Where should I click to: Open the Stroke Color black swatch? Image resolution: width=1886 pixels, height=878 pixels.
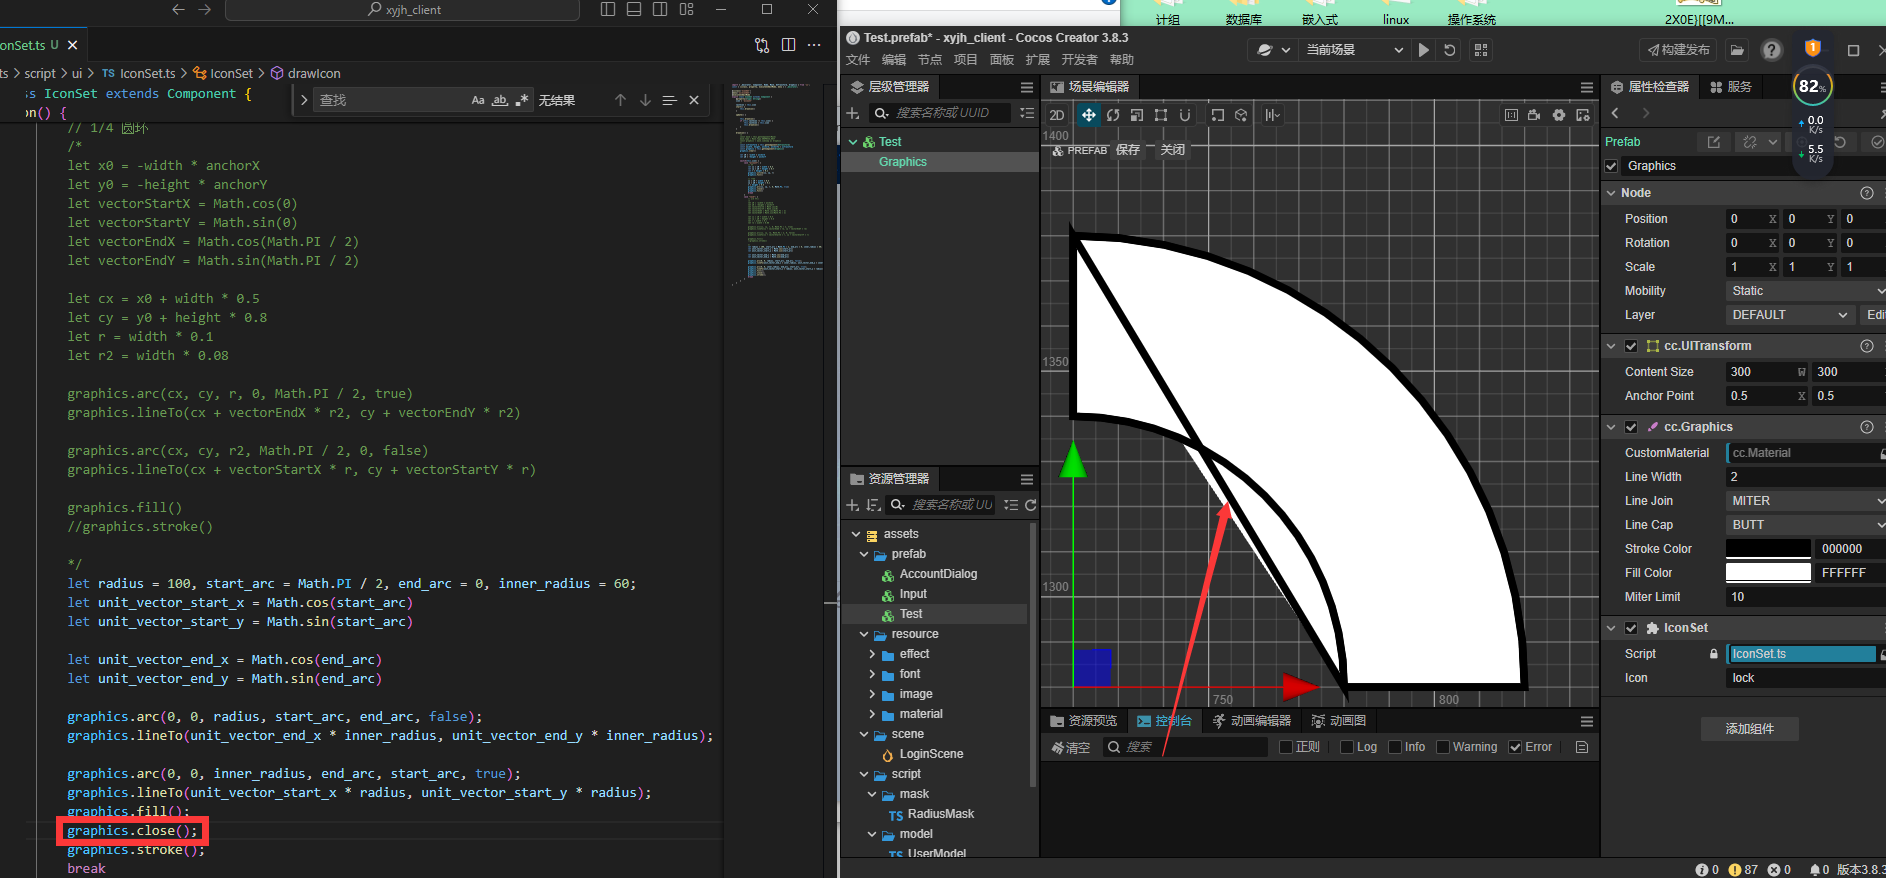[1768, 549]
